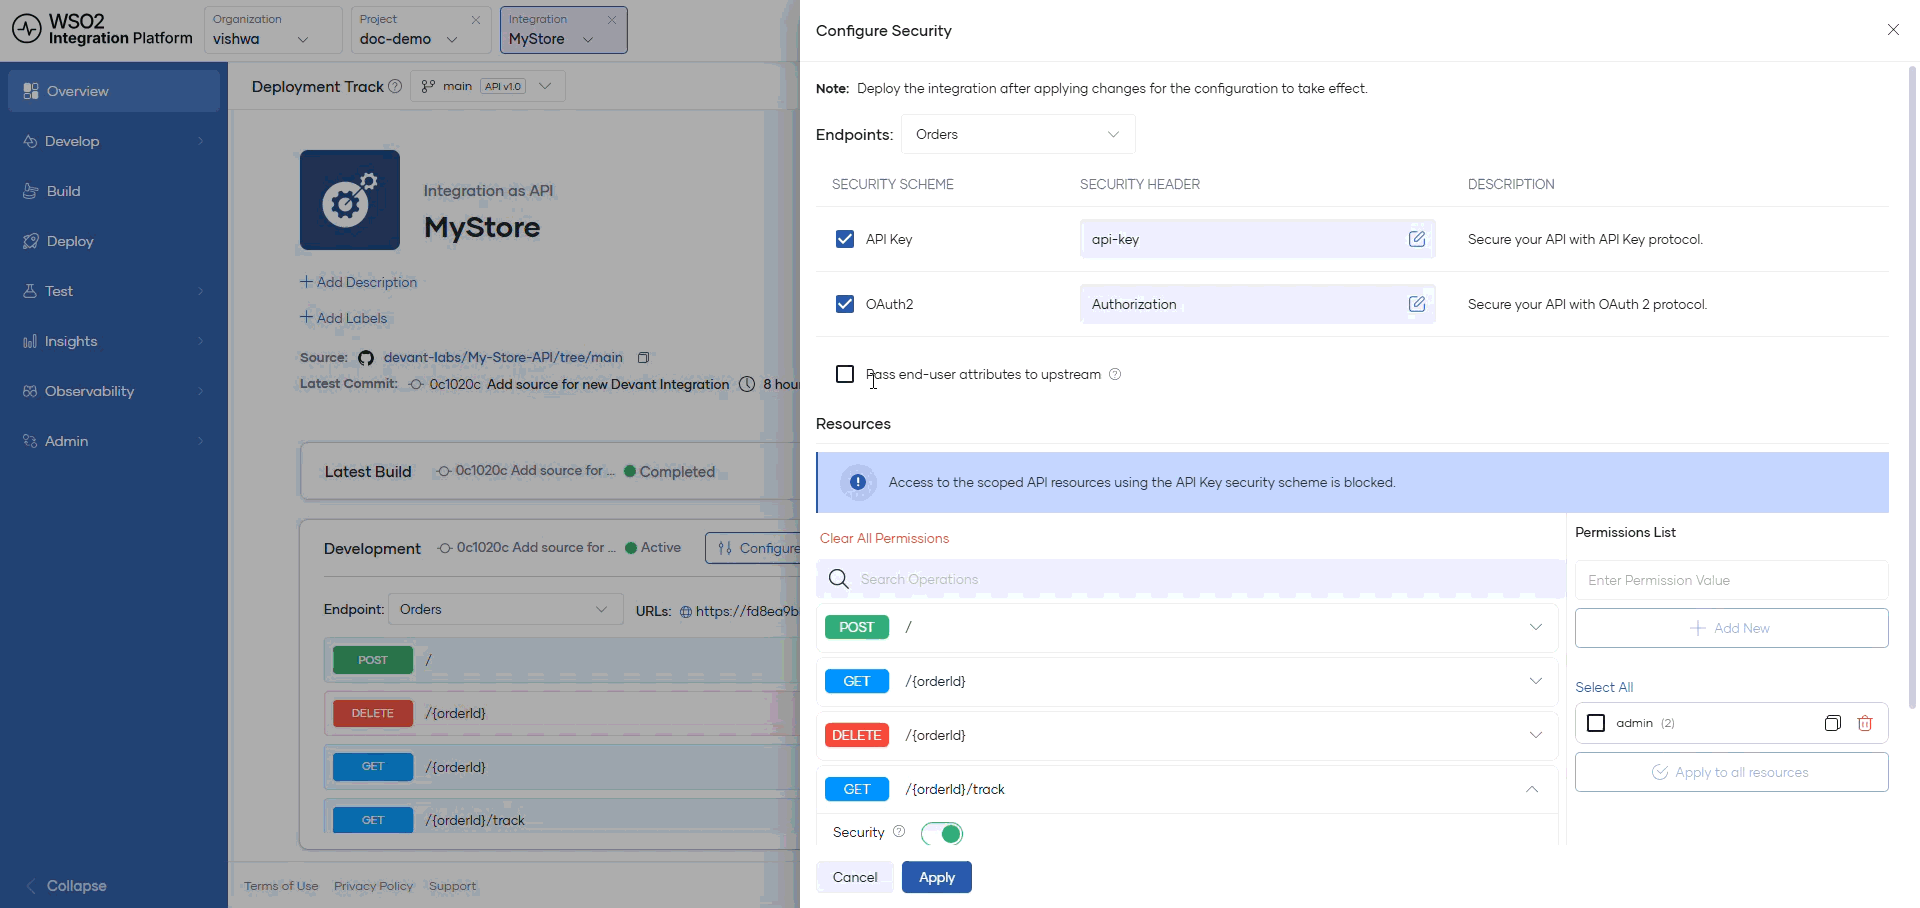Screen dimensions: 1920x908
Task: Check Pass end-user attributes to upstream
Action: point(845,374)
